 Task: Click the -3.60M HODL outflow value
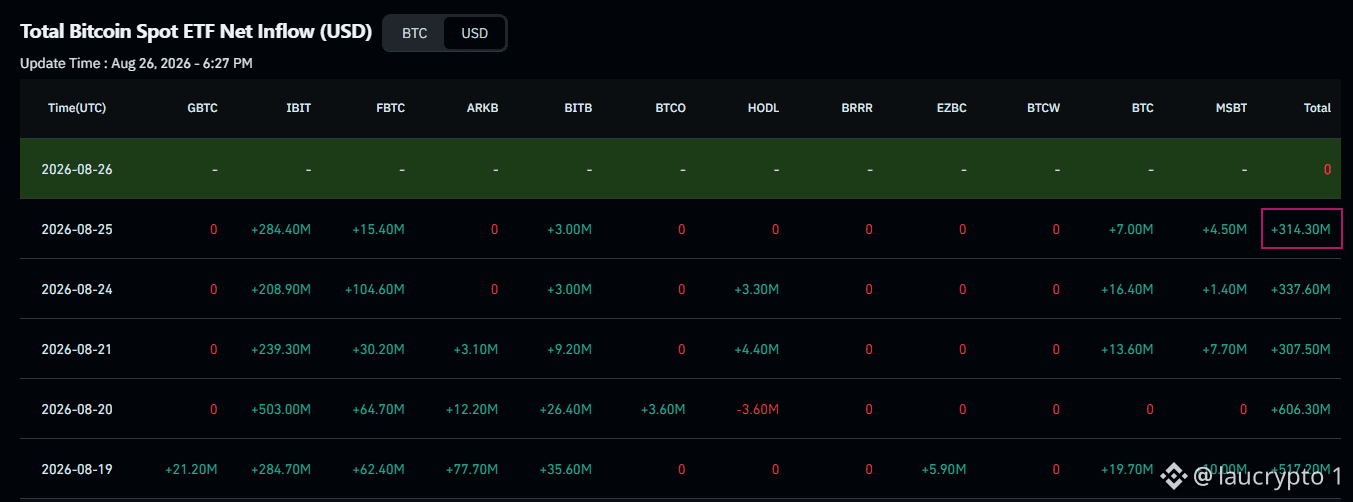pyautogui.click(x=757, y=410)
